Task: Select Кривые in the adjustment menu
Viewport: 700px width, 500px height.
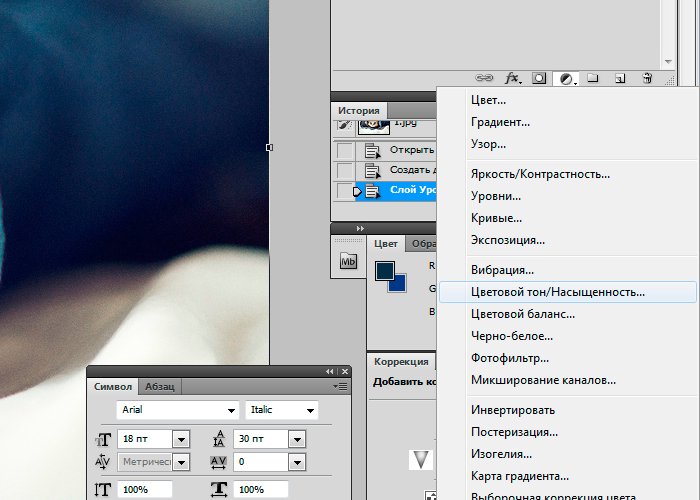Action: (x=496, y=218)
